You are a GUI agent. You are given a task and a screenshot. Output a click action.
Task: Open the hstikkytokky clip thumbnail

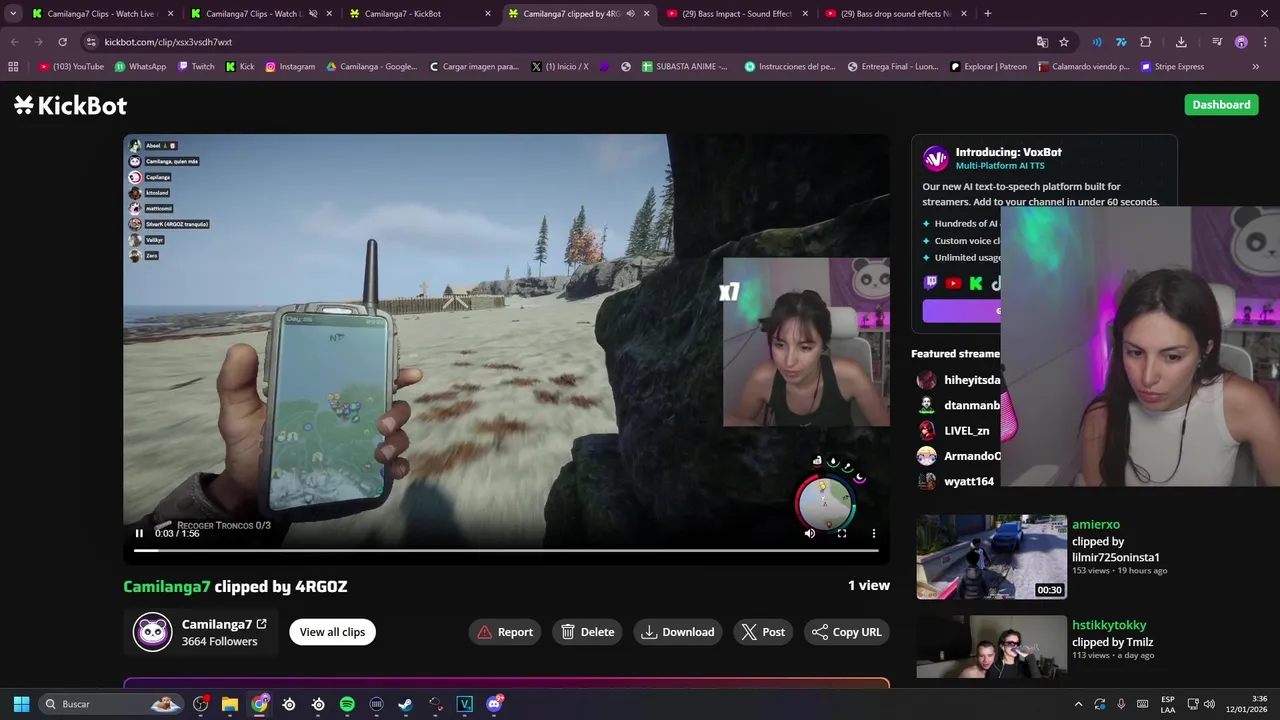click(x=991, y=646)
